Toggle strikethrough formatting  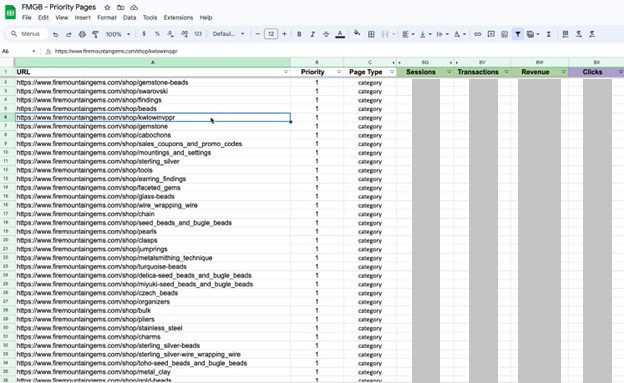point(326,34)
